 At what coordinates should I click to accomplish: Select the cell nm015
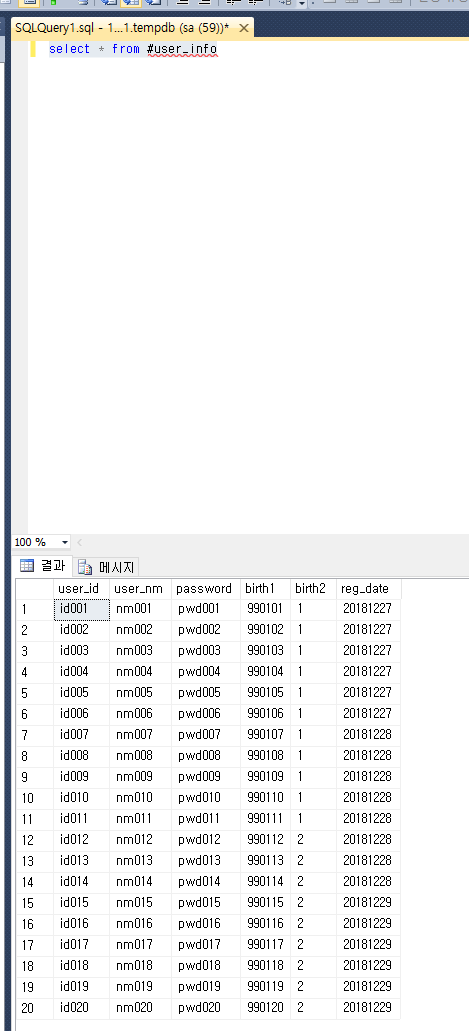(x=141, y=903)
